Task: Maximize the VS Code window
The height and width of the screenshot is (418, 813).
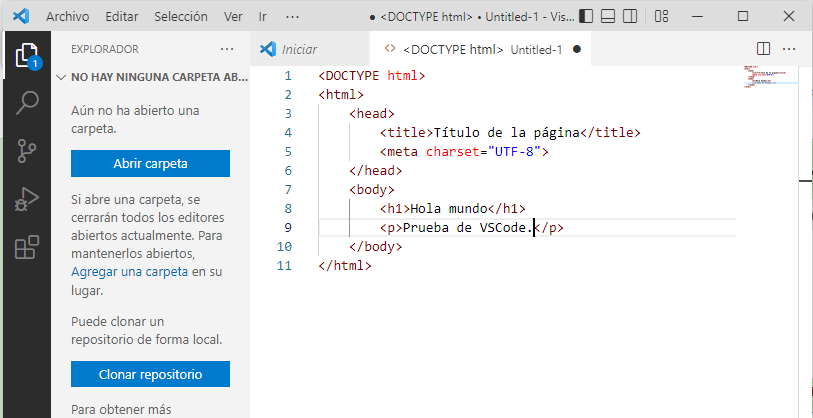Action: (743, 16)
